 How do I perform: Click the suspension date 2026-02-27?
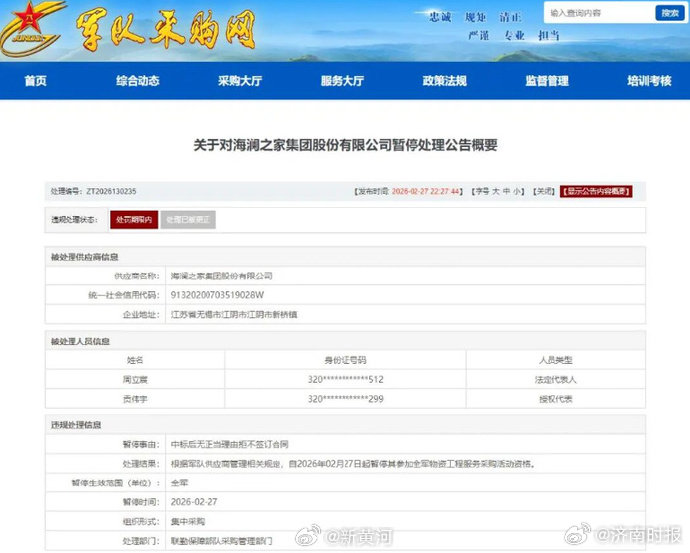194,502
